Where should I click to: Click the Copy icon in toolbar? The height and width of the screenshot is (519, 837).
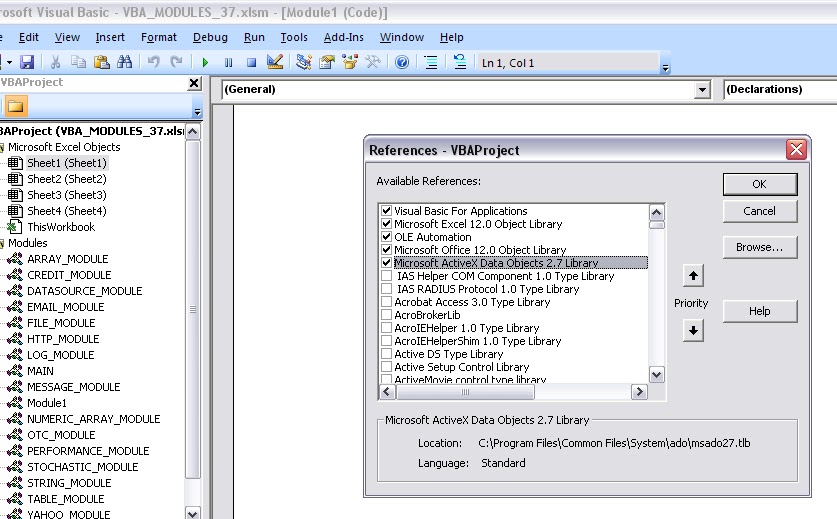pos(78,62)
